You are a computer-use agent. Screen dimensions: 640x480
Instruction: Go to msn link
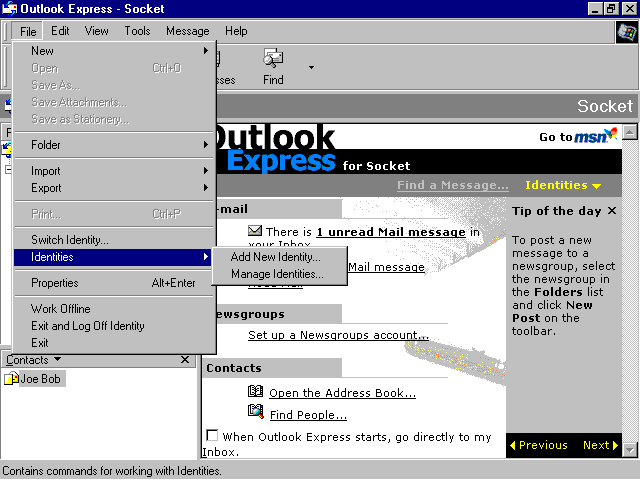[x=578, y=136]
